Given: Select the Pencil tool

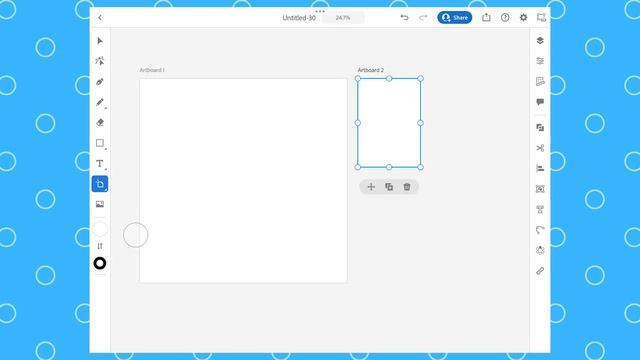Looking at the screenshot, I should tap(100, 102).
